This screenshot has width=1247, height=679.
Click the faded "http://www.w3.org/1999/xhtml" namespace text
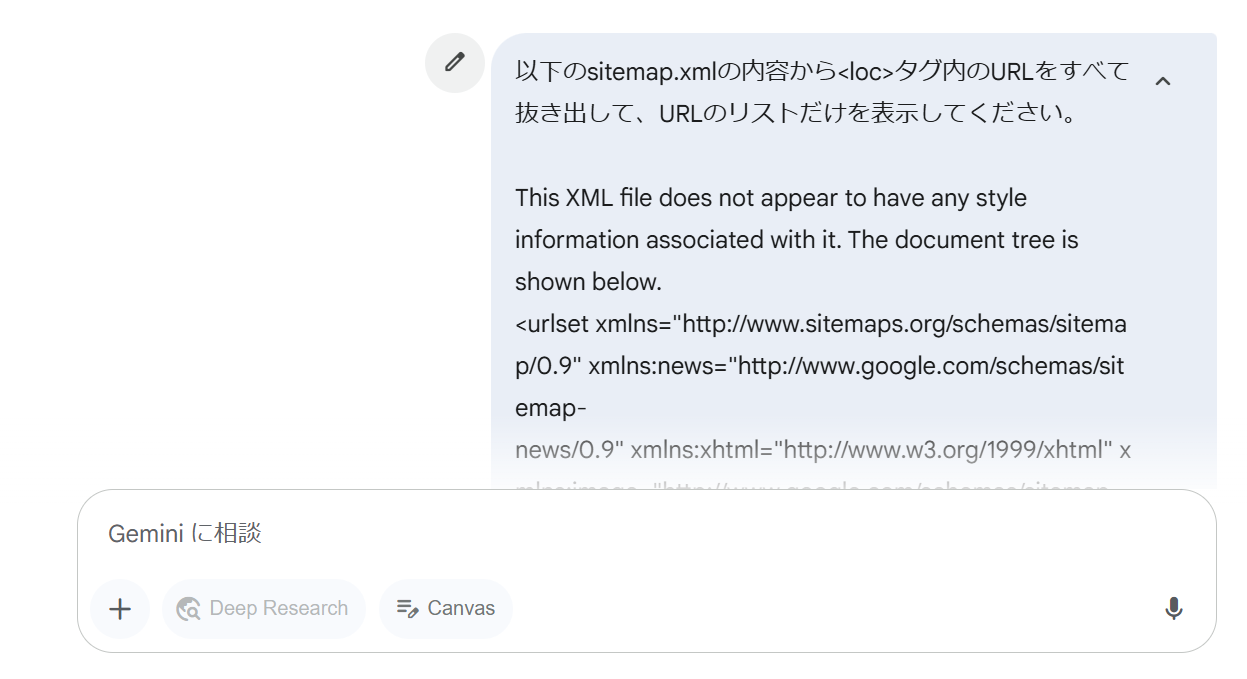[948, 450]
